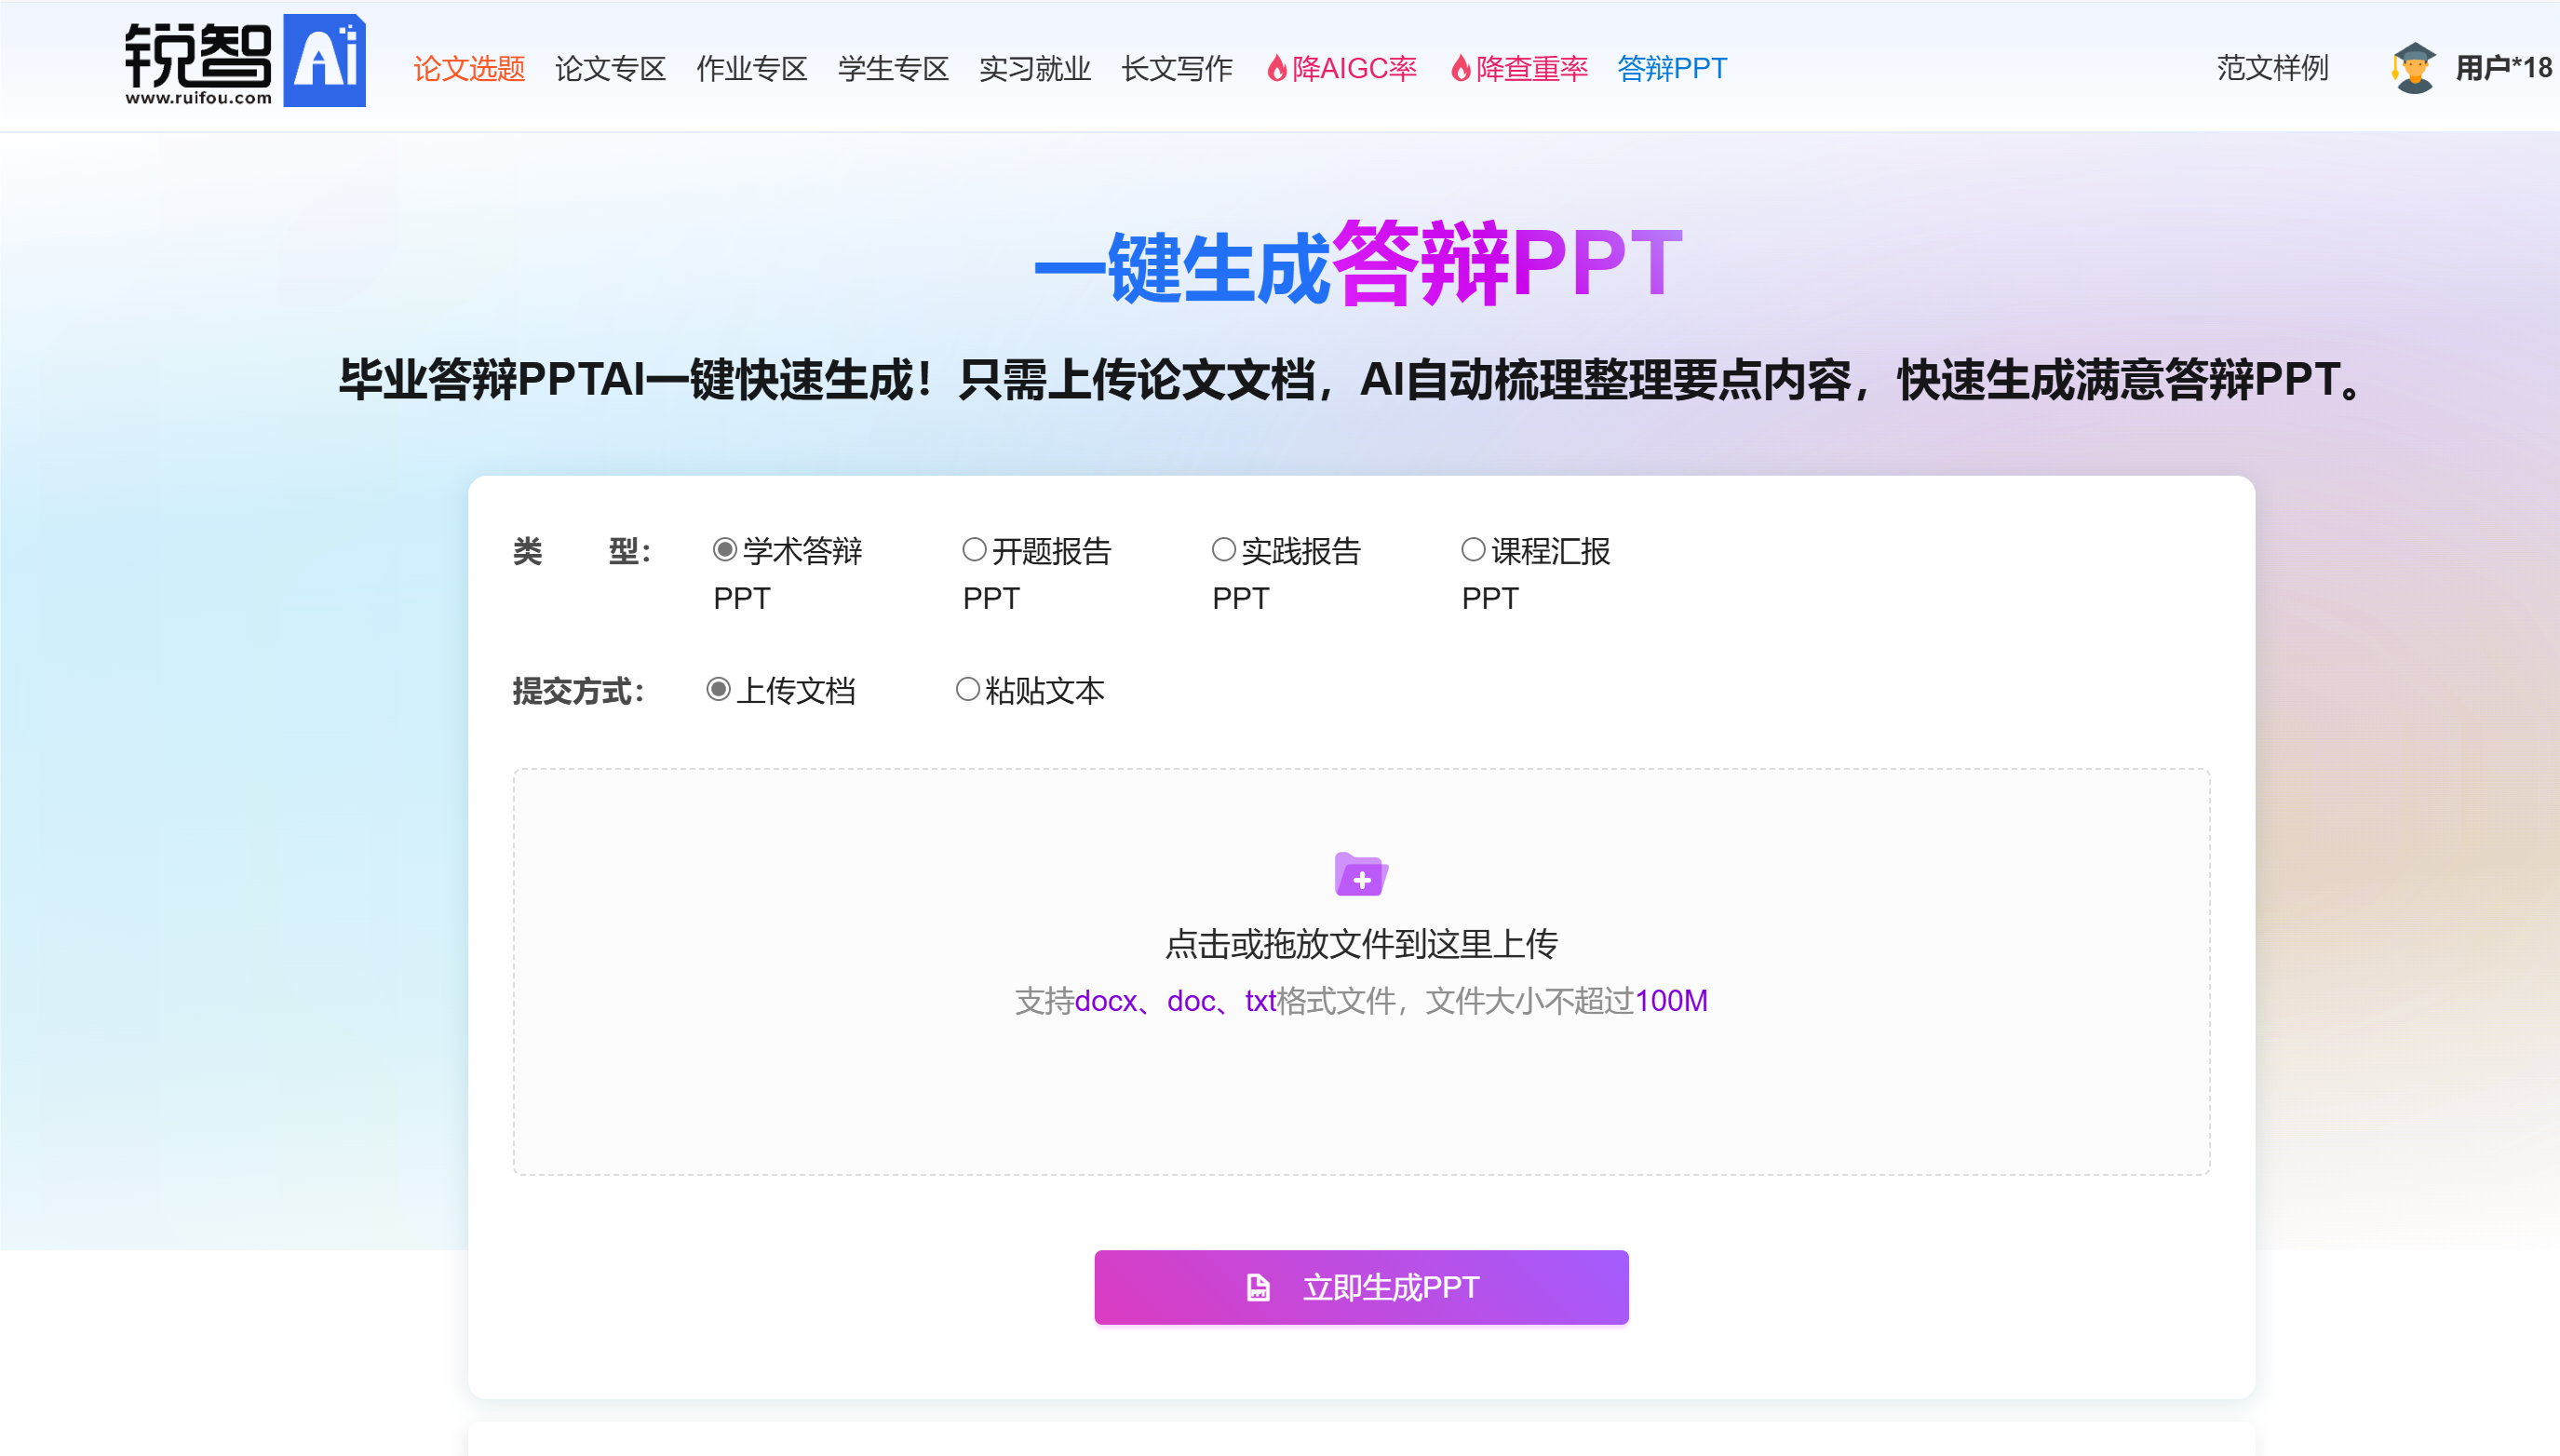Click the 一键生成答辩PPT headline
This screenshot has width=2560, height=1456.
(x=1359, y=265)
